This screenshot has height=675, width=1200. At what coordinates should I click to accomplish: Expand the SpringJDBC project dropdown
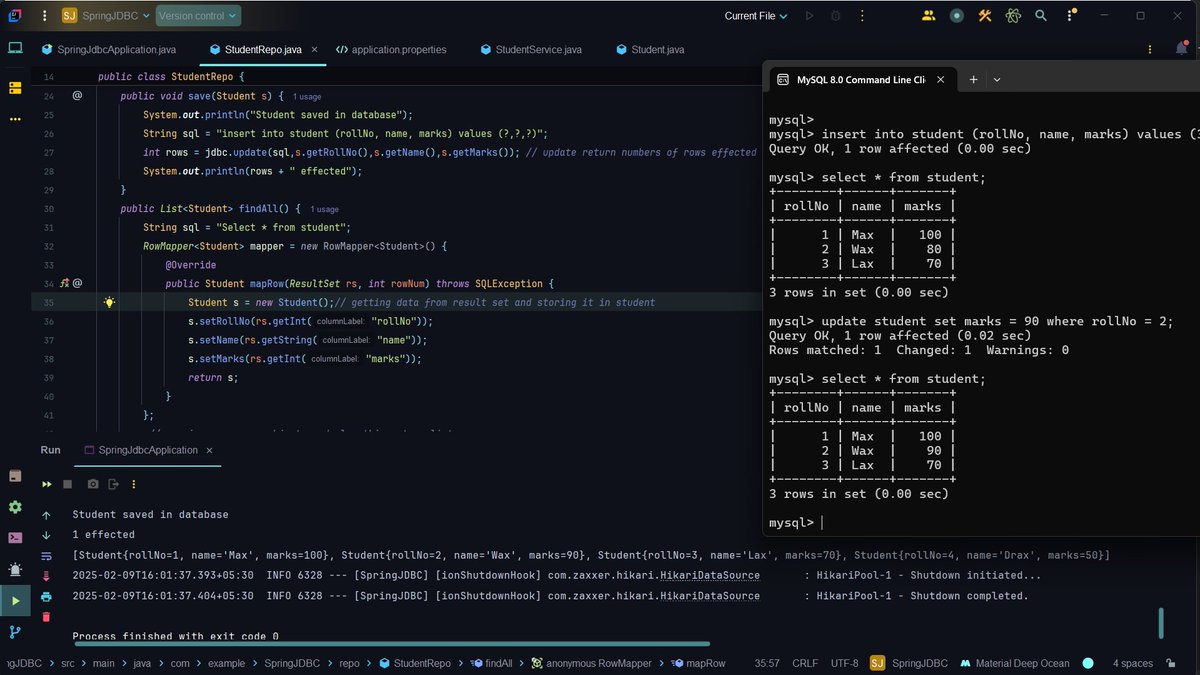[x=105, y=16]
